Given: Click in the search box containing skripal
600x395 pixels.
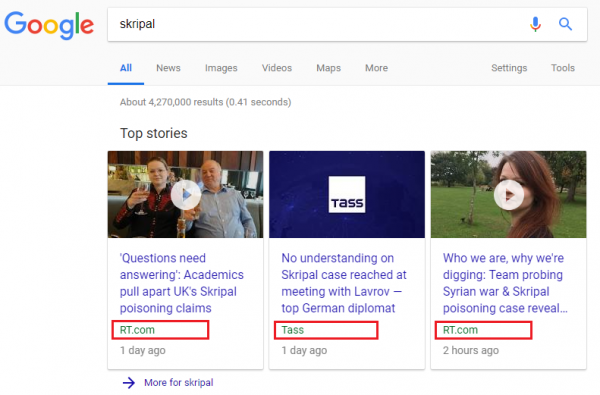Looking at the screenshot, I should point(318,24).
